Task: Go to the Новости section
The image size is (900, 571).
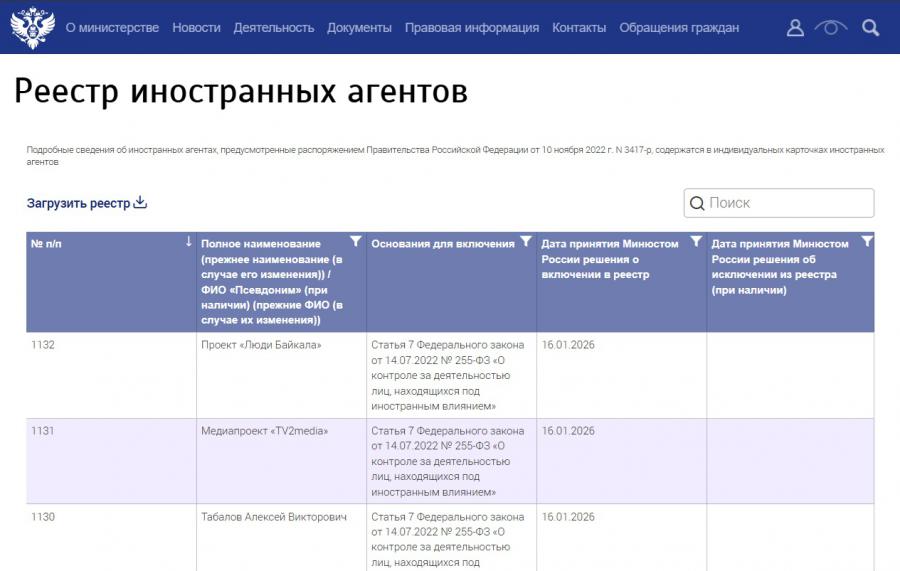Action: pos(196,28)
